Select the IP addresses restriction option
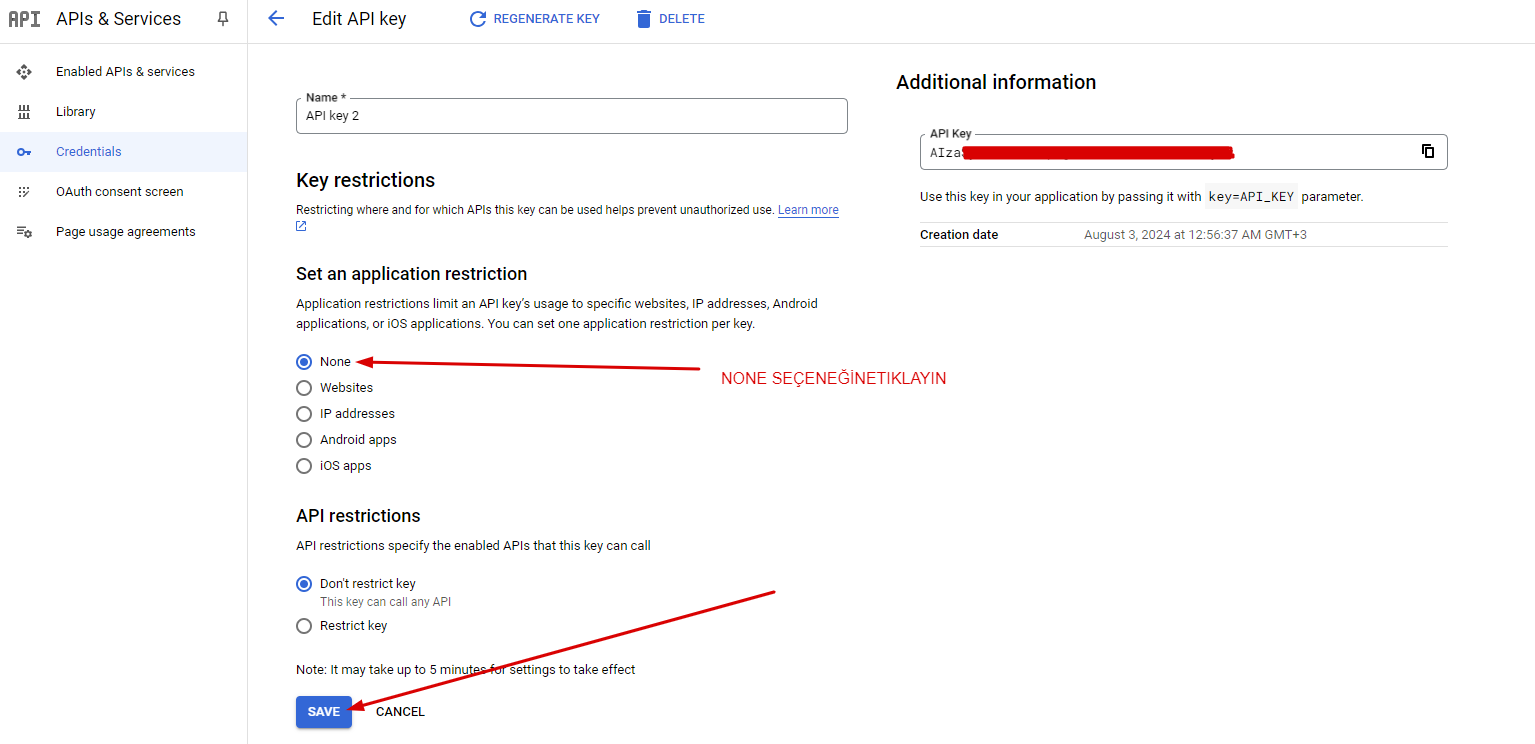The height and width of the screenshot is (744, 1535). (304, 414)
